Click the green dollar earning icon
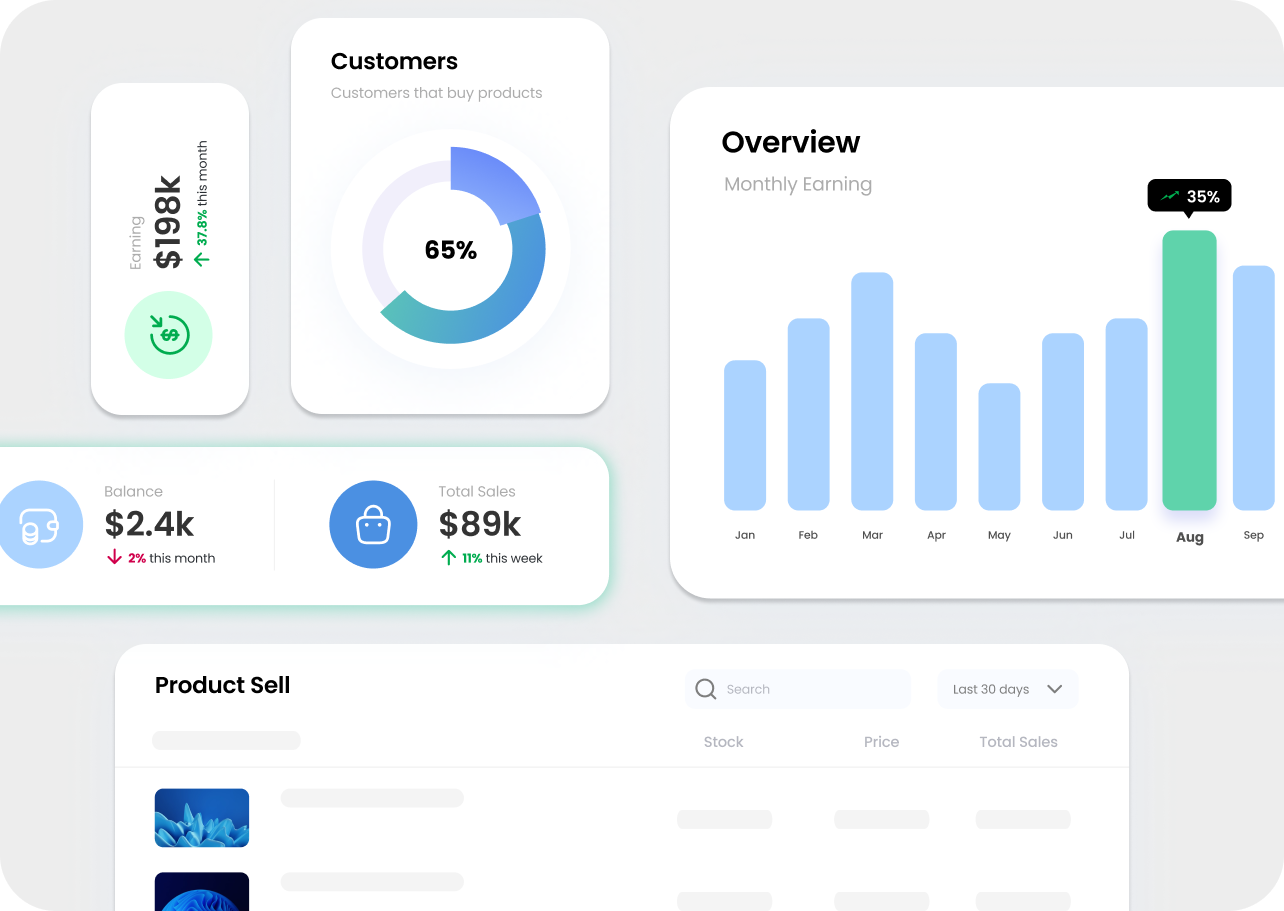The width and height of the screenshot is (1284, 911). coord(168,335)
